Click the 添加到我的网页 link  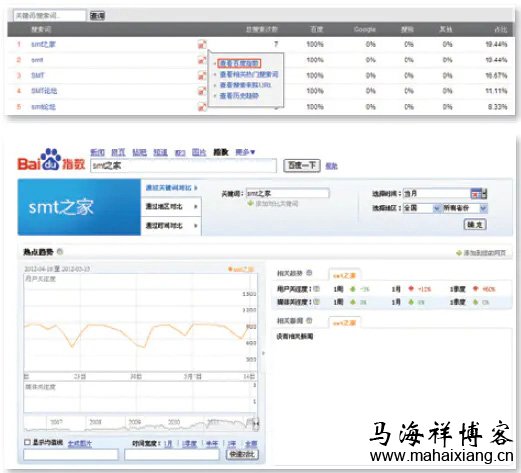pyautogui.click(x=484, y=253)
